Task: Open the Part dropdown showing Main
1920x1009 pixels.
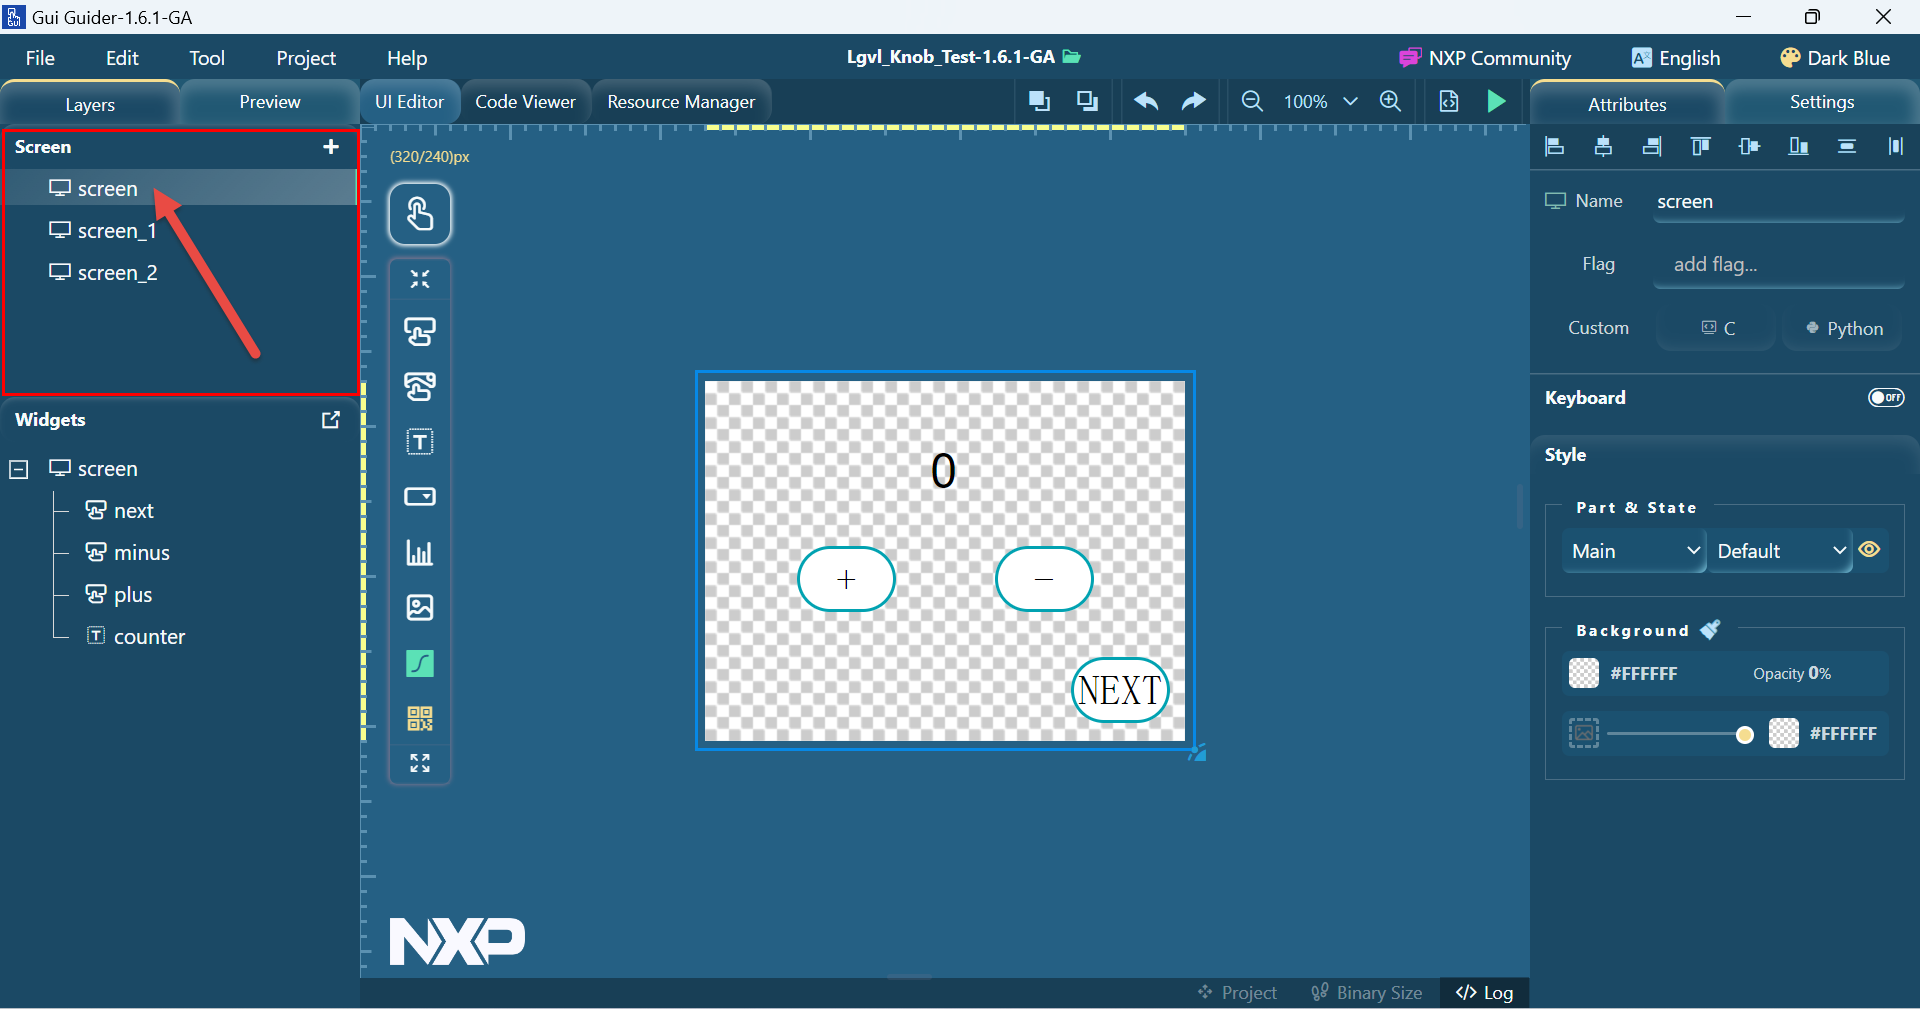Action: point(1633,551)
